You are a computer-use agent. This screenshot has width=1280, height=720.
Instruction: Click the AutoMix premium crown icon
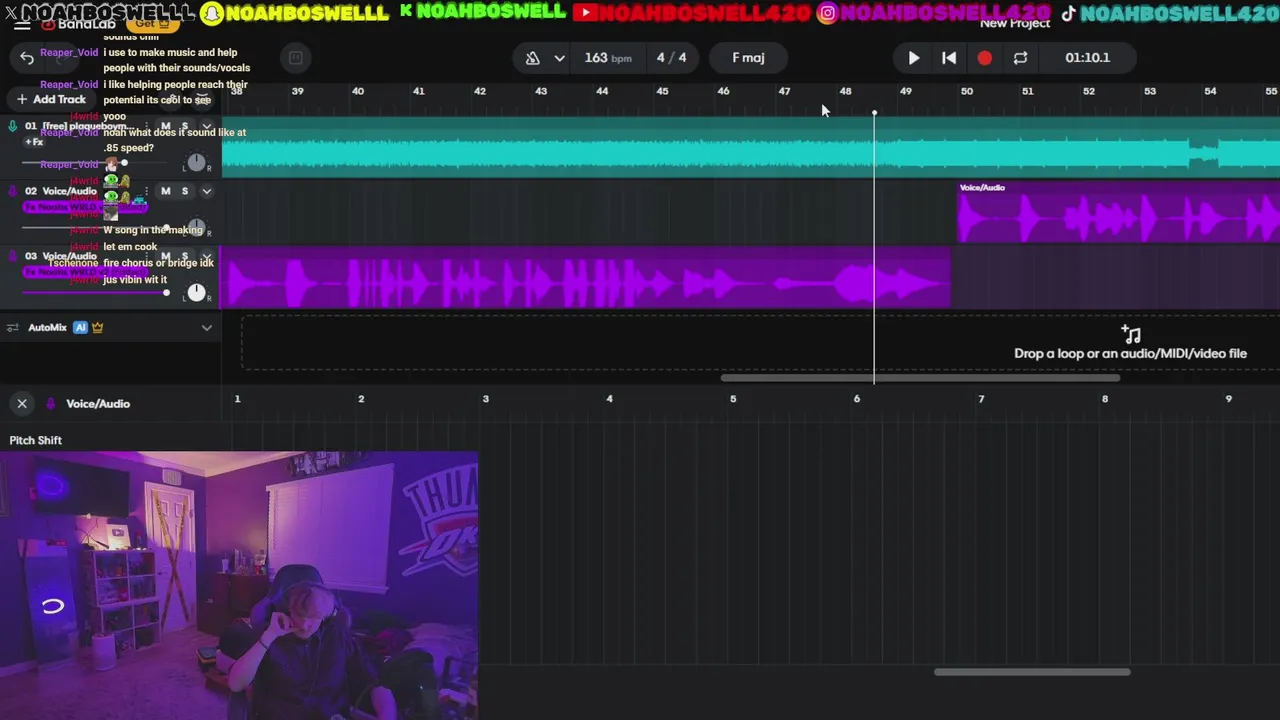pyautogui.click(x=98, y=327)
